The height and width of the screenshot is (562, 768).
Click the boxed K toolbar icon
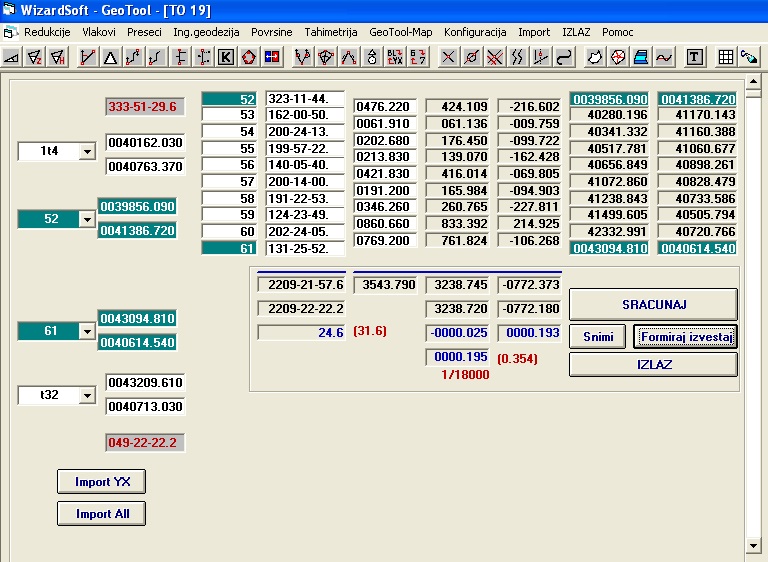(x=226, y=57)
